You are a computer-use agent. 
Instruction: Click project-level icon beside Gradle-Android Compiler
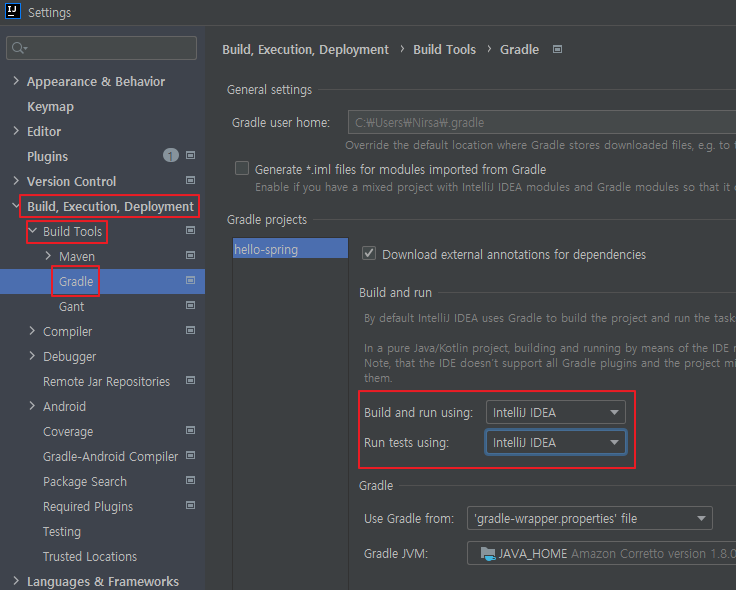tap(190, 455)
